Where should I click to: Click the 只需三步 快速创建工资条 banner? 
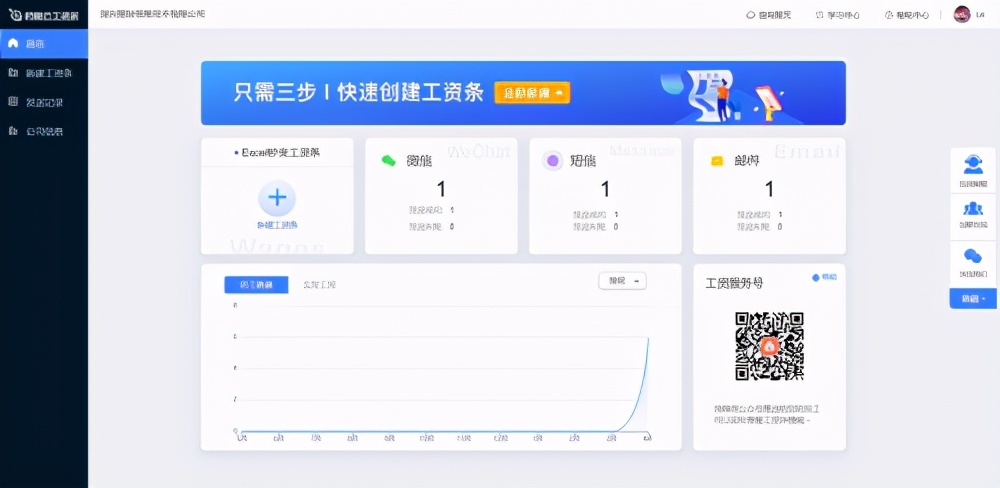click(x=523, y=93)
